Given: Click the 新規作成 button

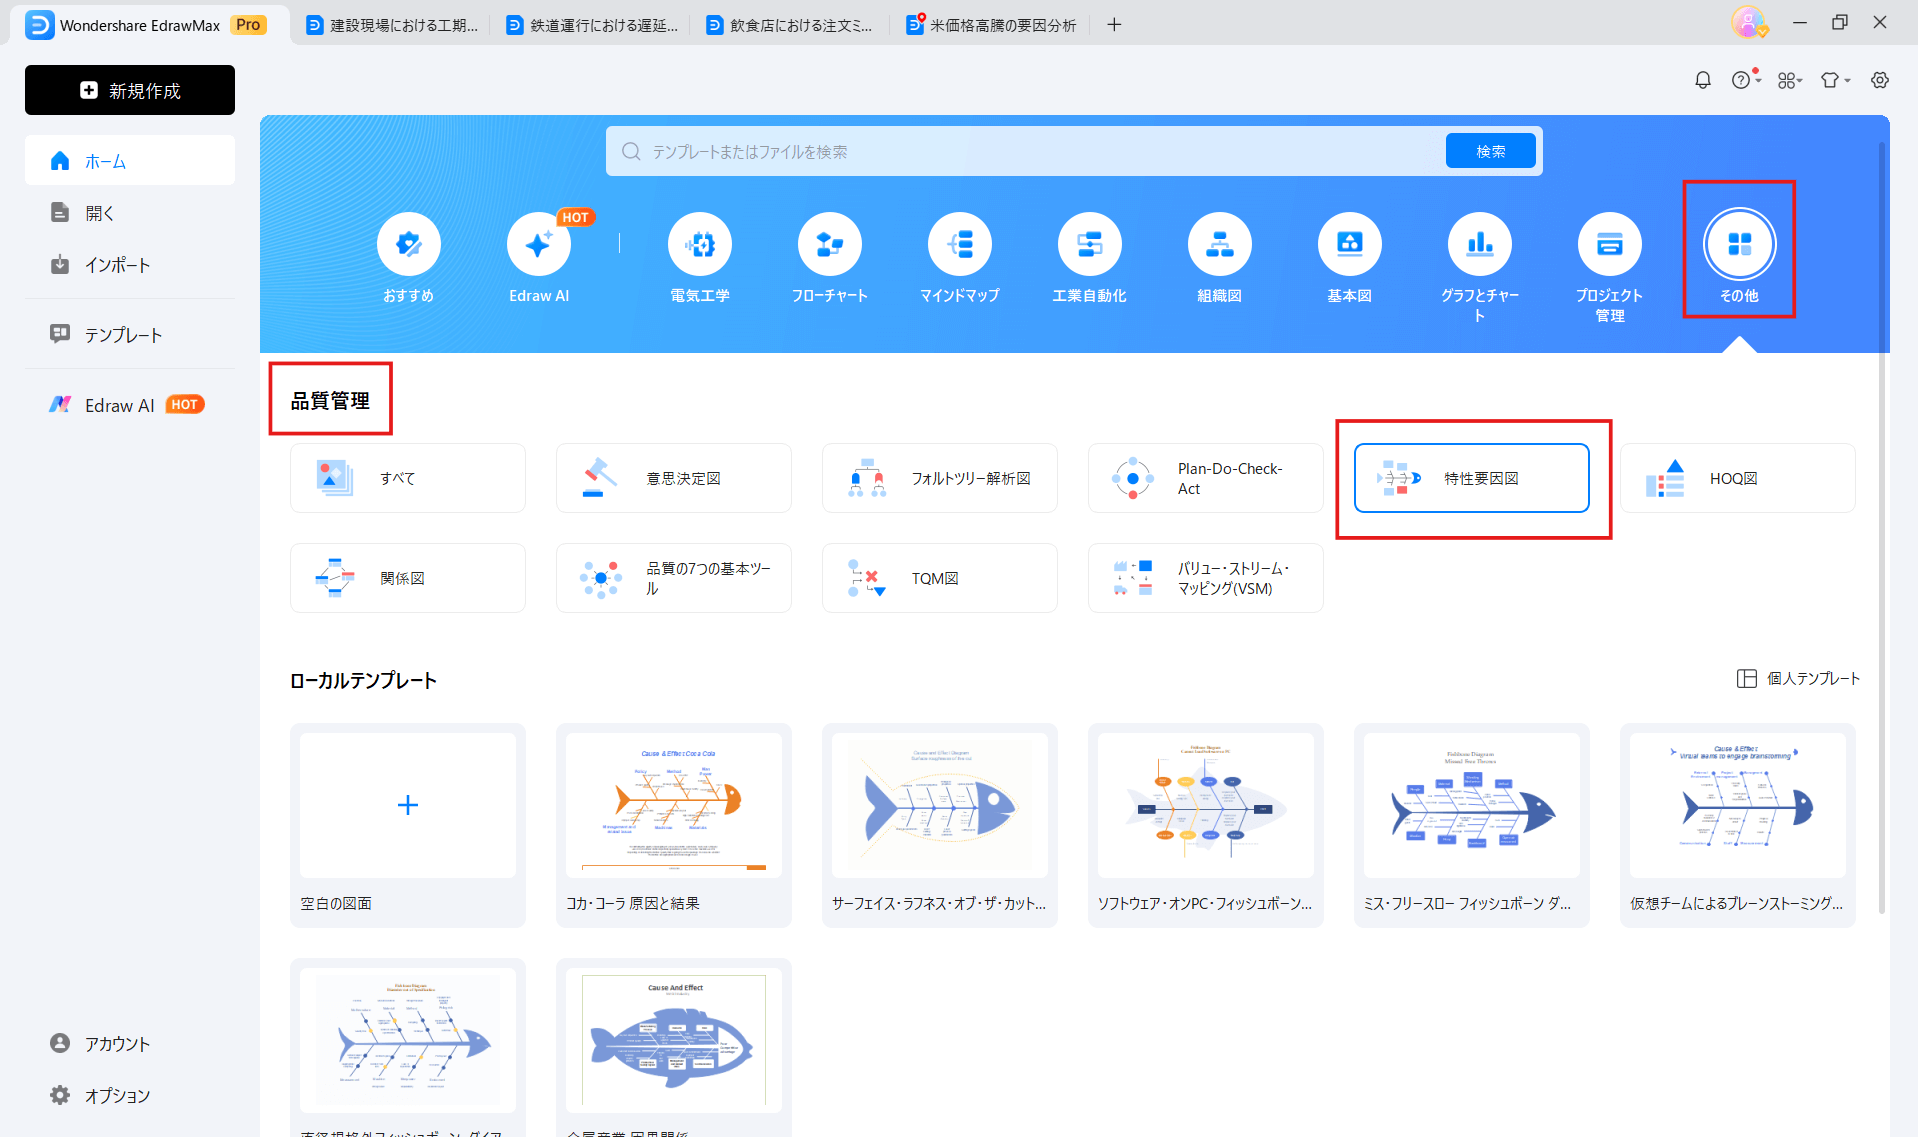Looking at the screenshot, I should 130,90.
